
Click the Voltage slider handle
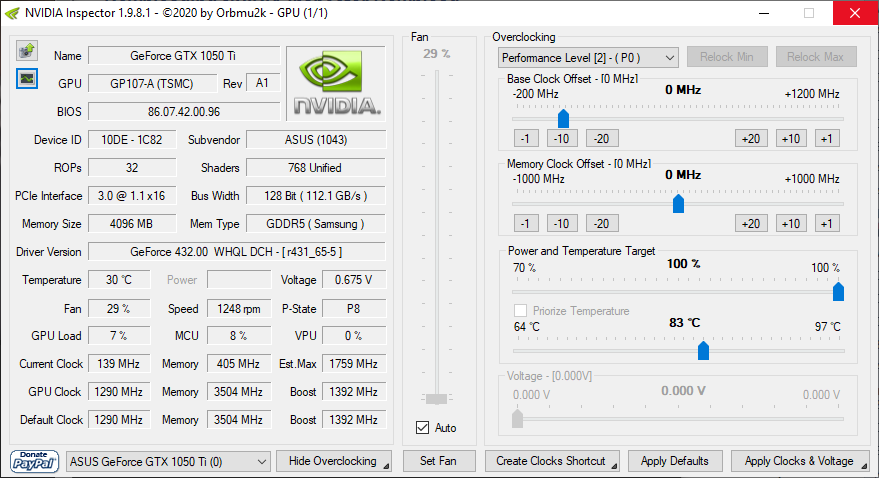(517, 418)
